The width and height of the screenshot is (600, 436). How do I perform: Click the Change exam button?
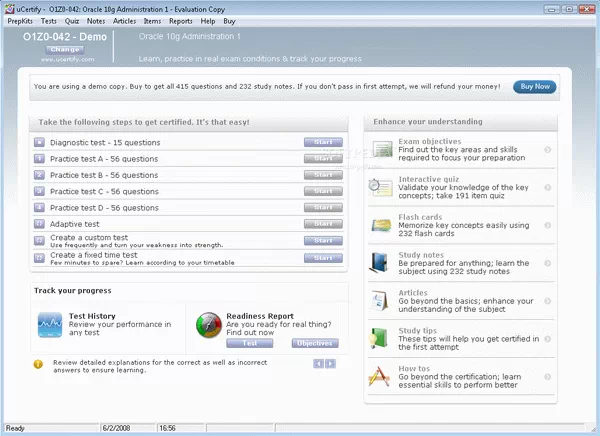(65, 49)
